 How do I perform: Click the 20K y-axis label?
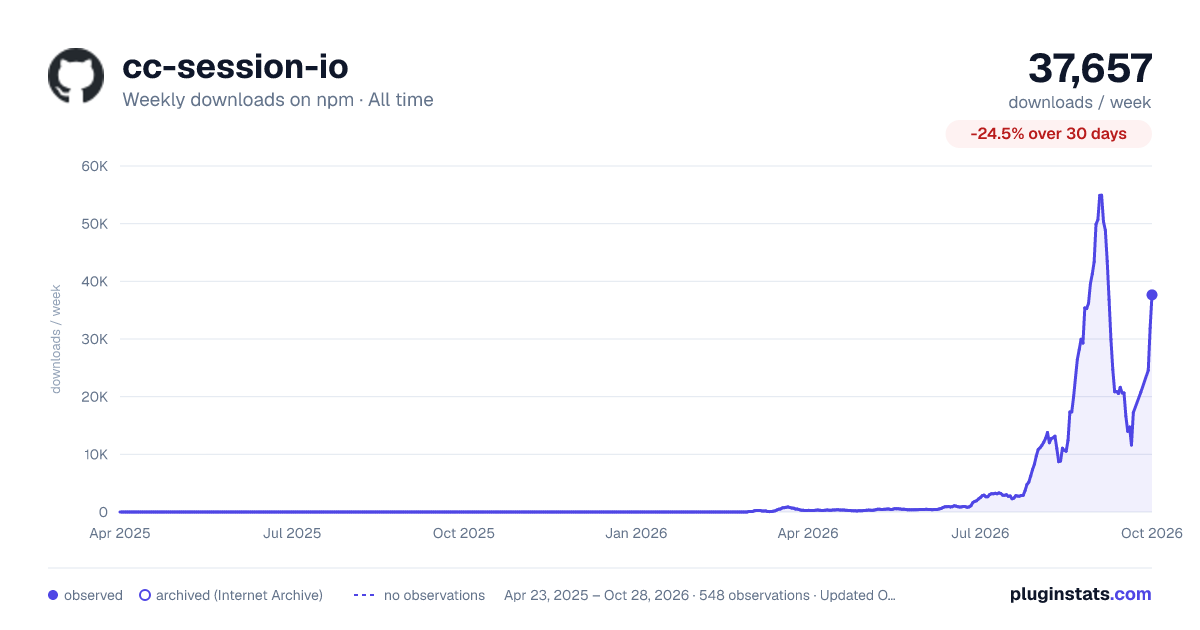94,397
